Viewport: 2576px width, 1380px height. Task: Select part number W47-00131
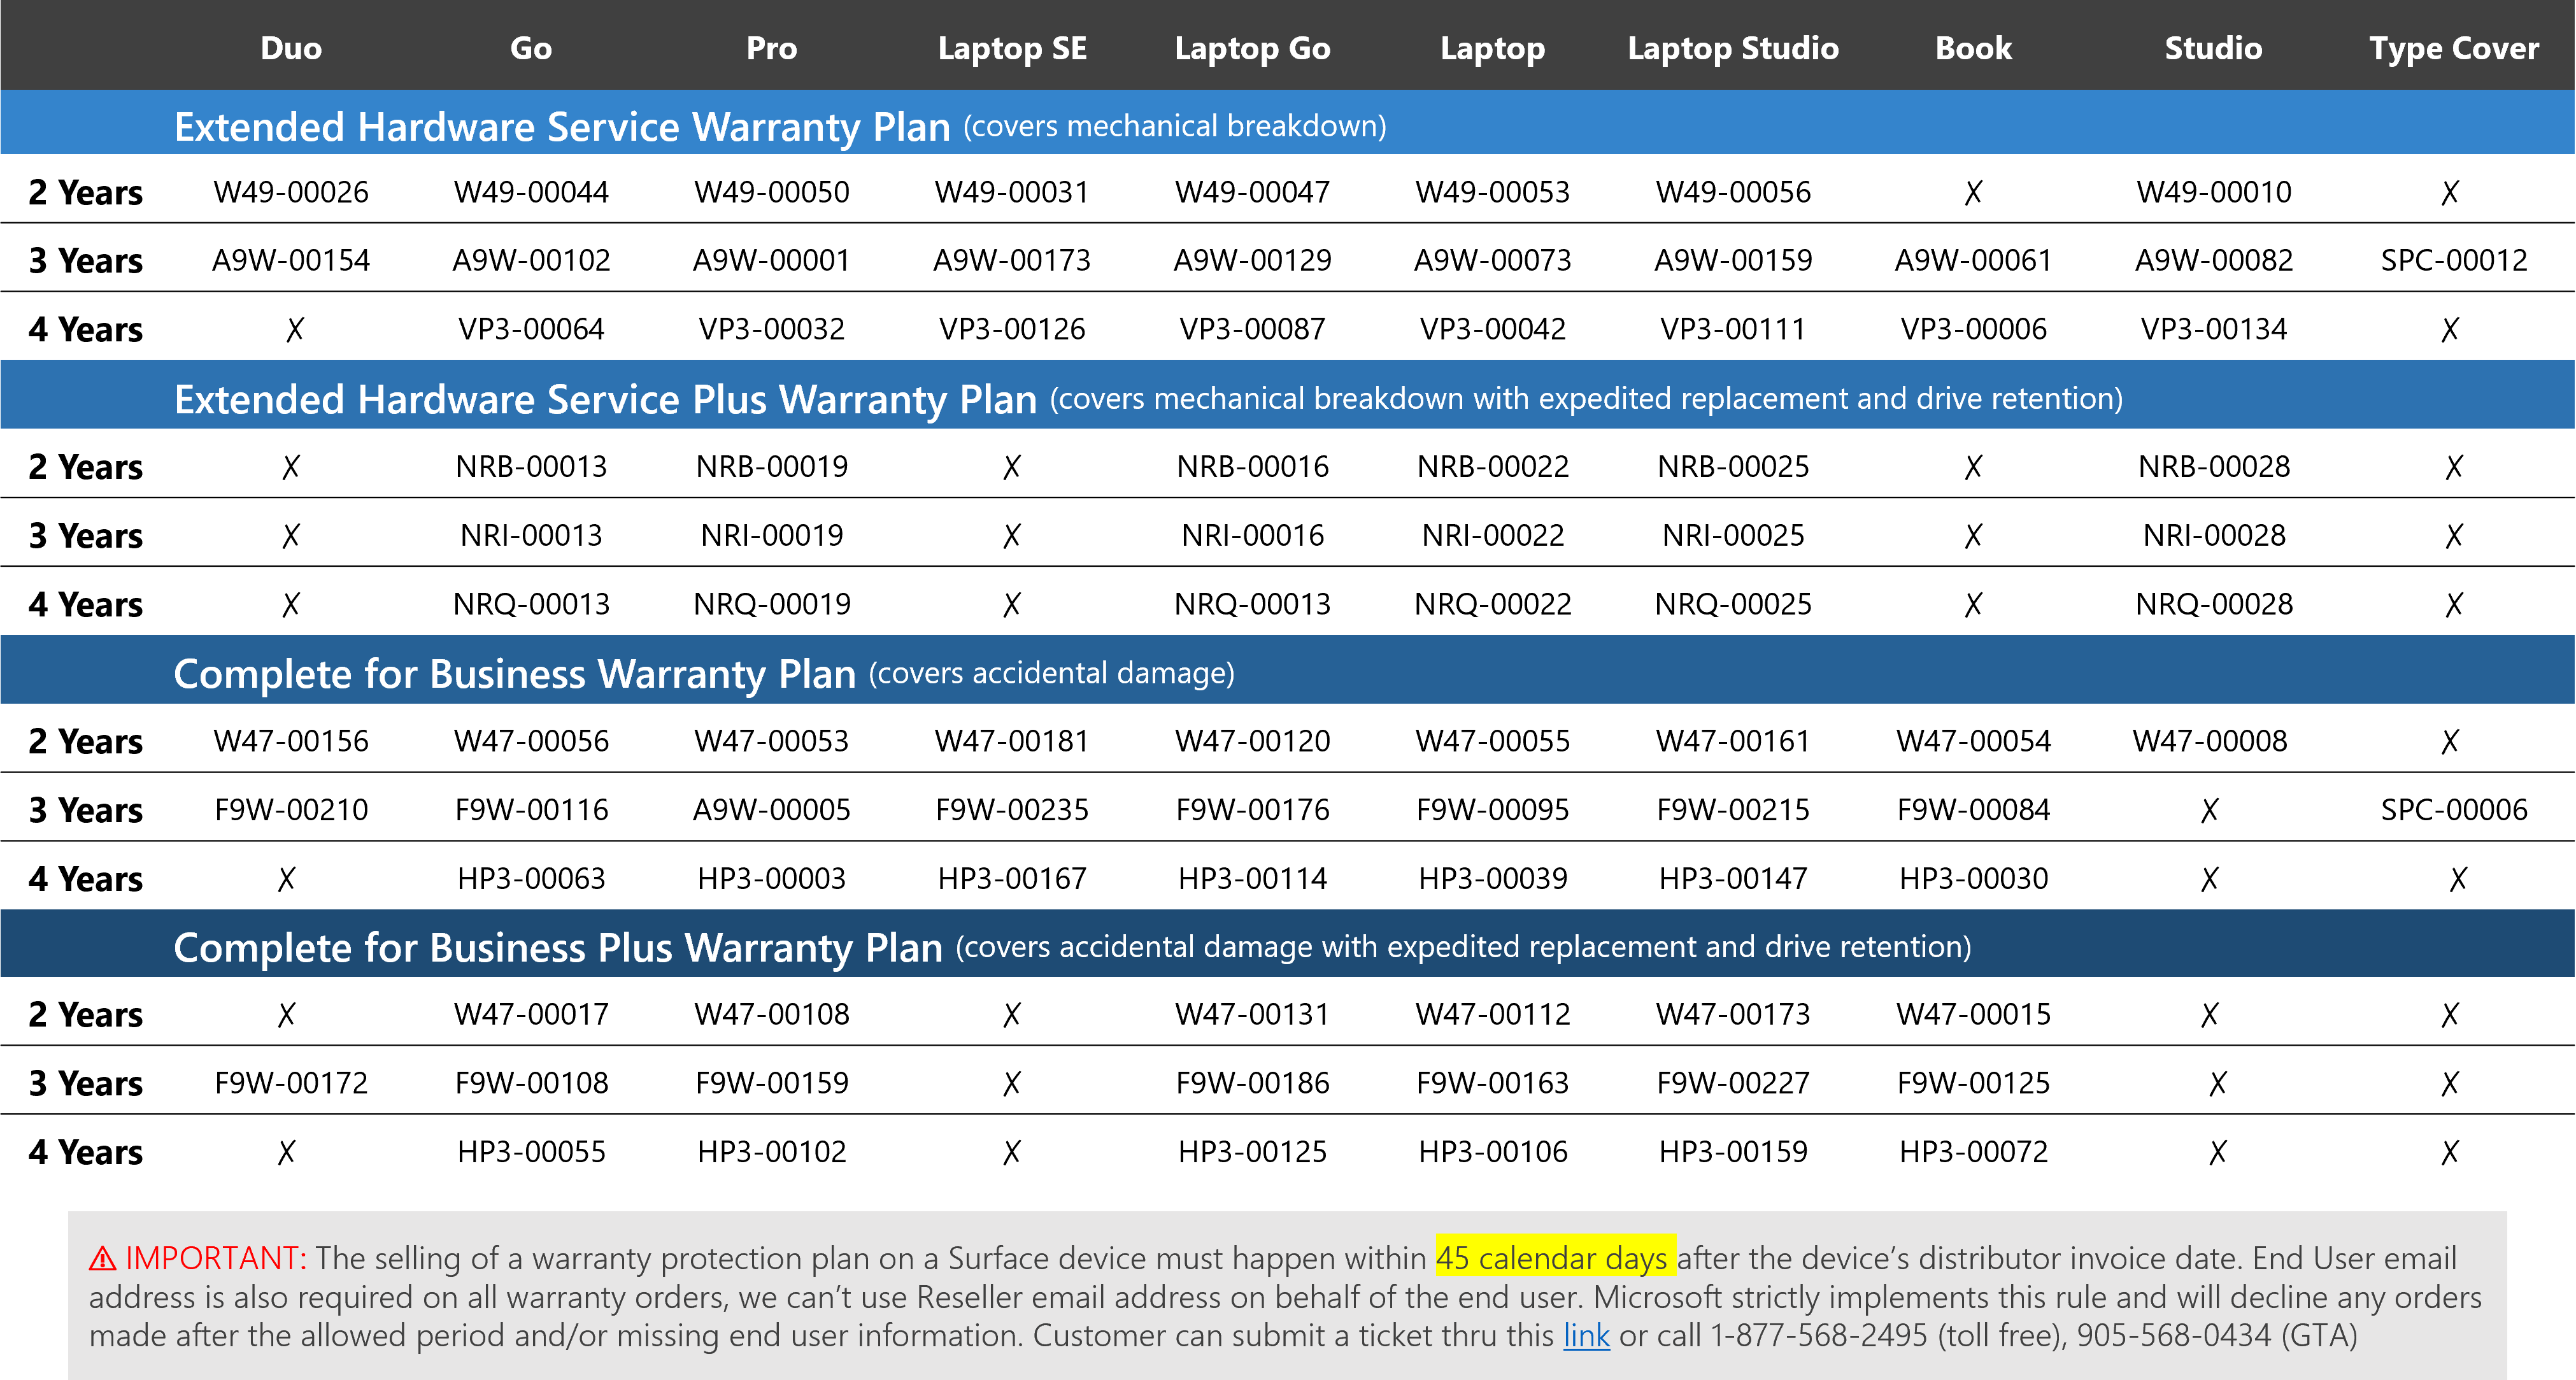click(1252, 1014)
